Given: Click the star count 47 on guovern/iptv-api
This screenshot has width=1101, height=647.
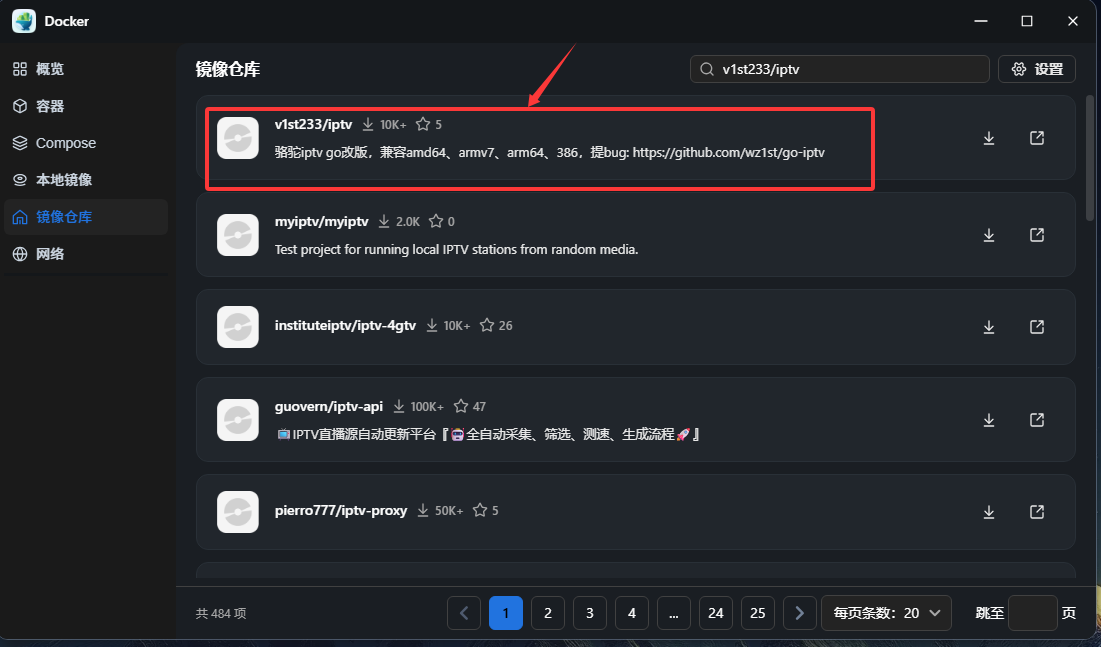Looking at the screenshot, I should click(x=480, y=407).
